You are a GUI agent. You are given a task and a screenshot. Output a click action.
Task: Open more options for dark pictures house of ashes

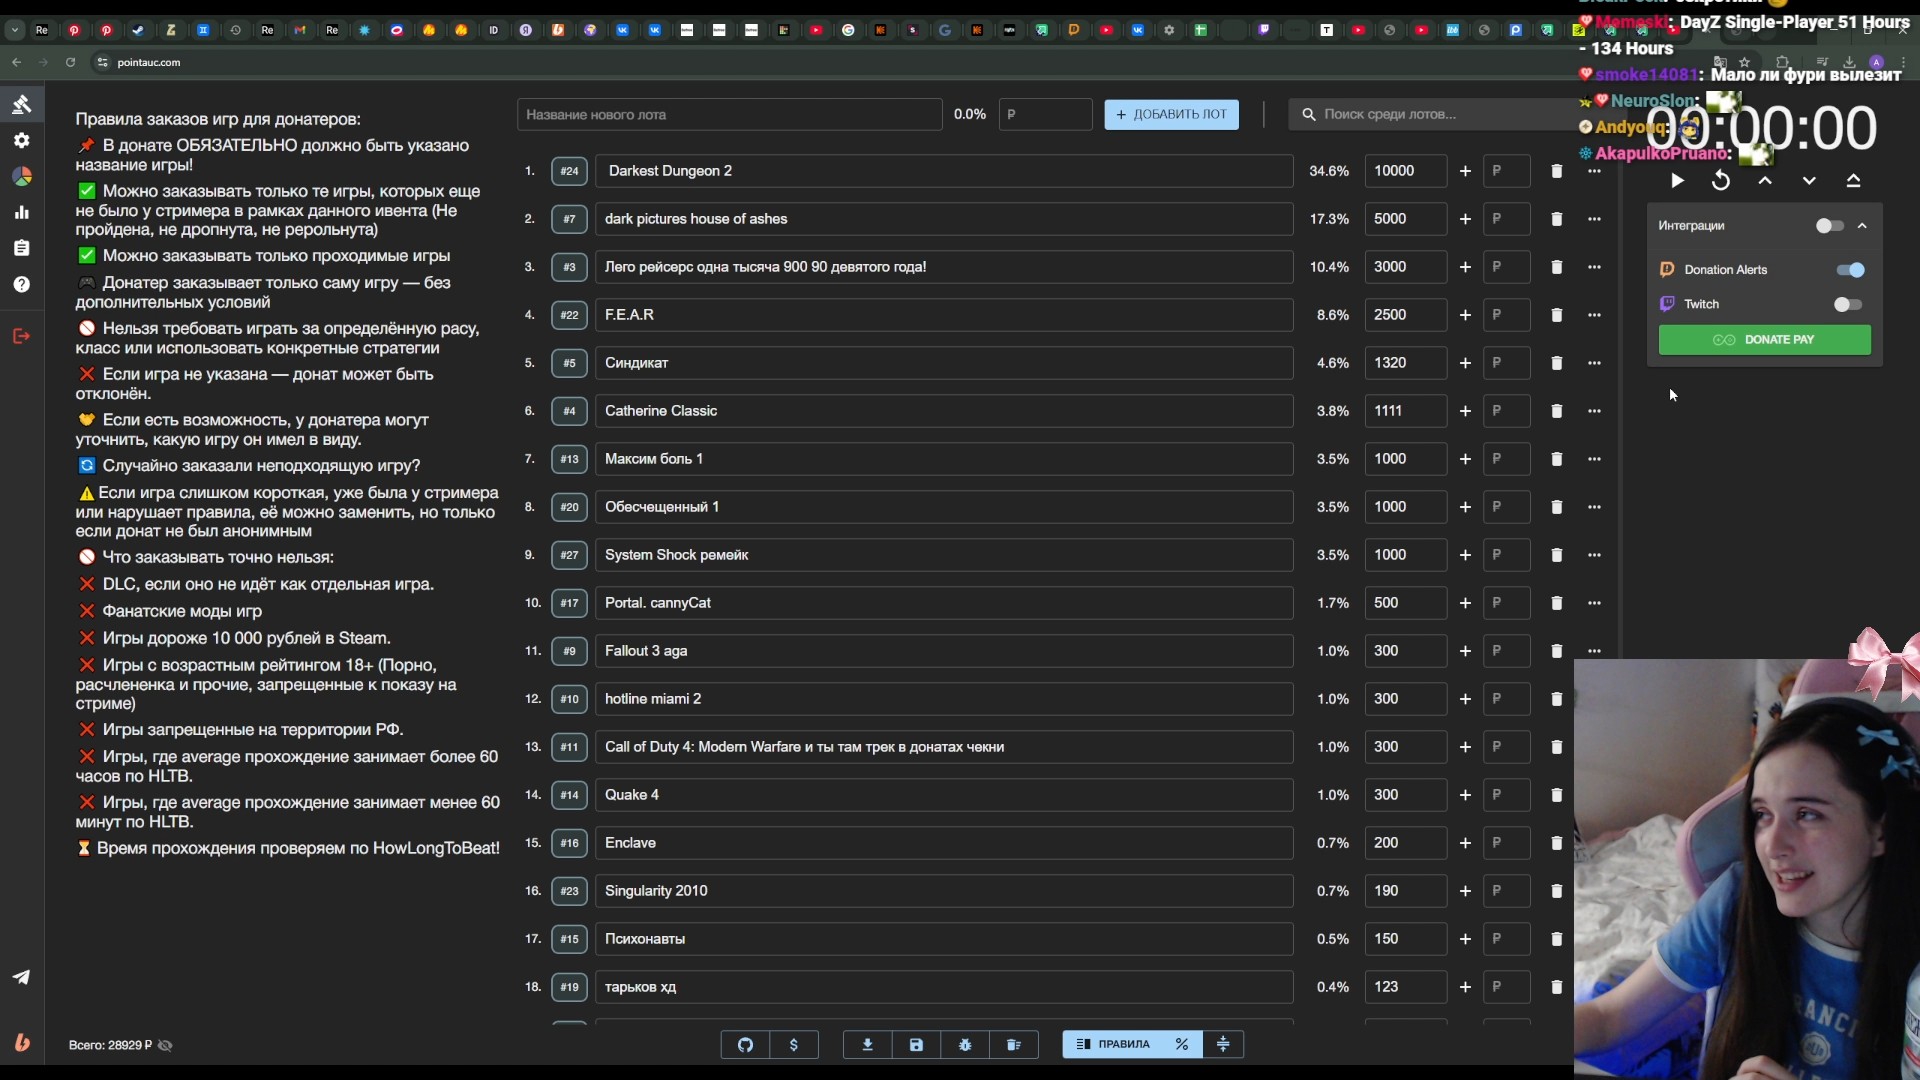click(x=1594, y=219)
